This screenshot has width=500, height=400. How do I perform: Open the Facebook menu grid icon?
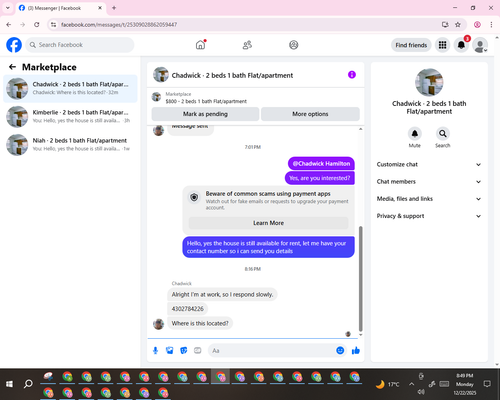pyautogui.click(x=442, y=45)
